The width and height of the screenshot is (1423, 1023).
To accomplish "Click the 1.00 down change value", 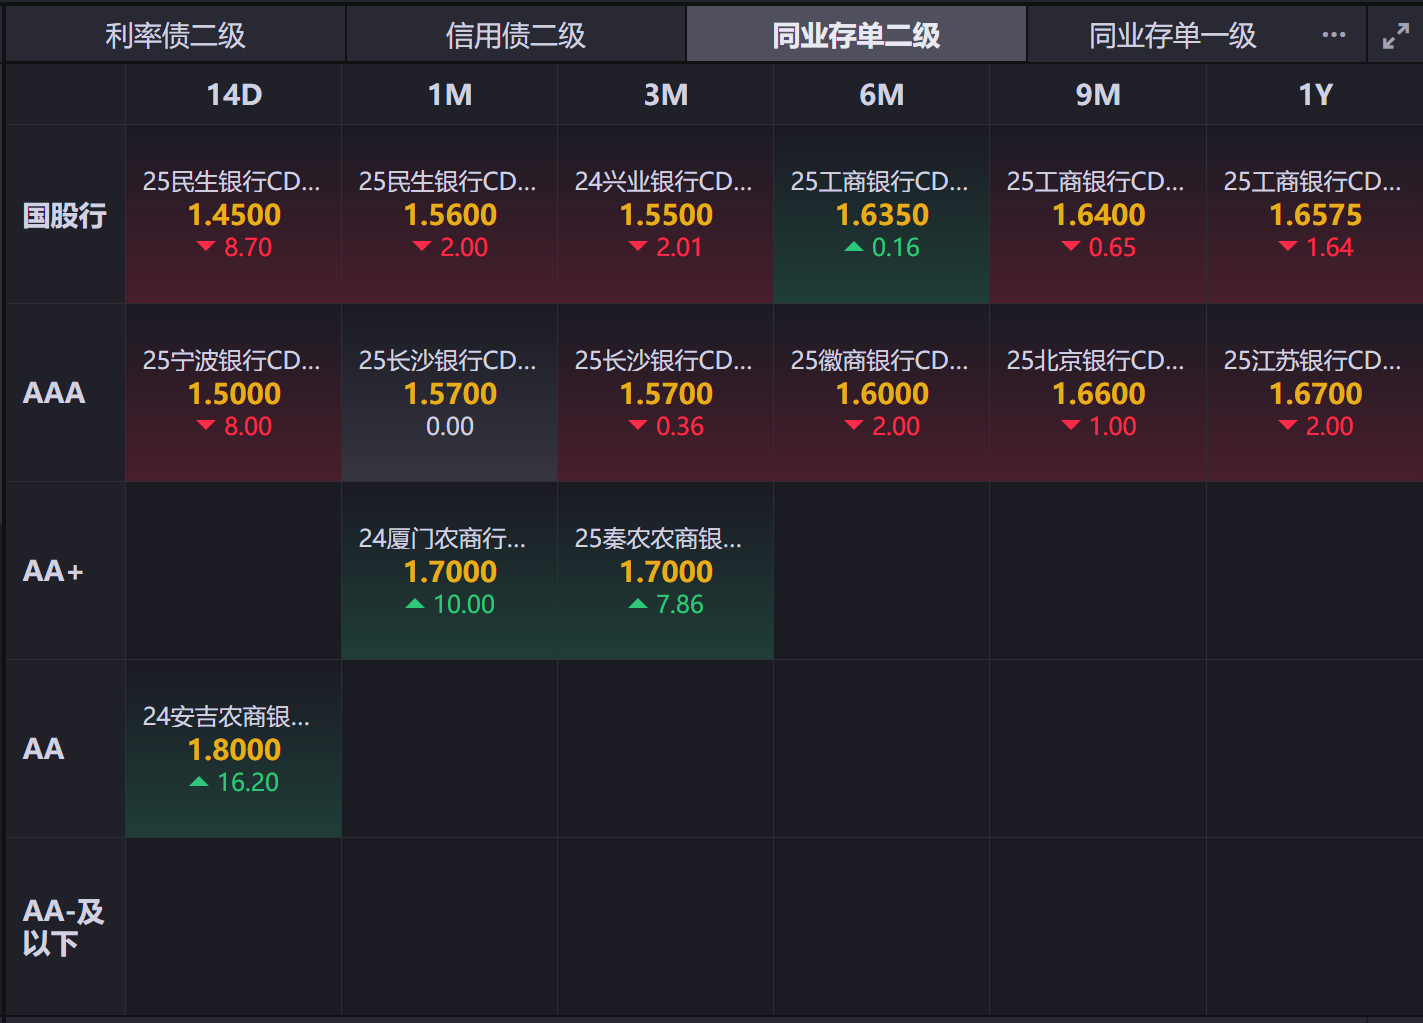I will [x=1099, y=426].
